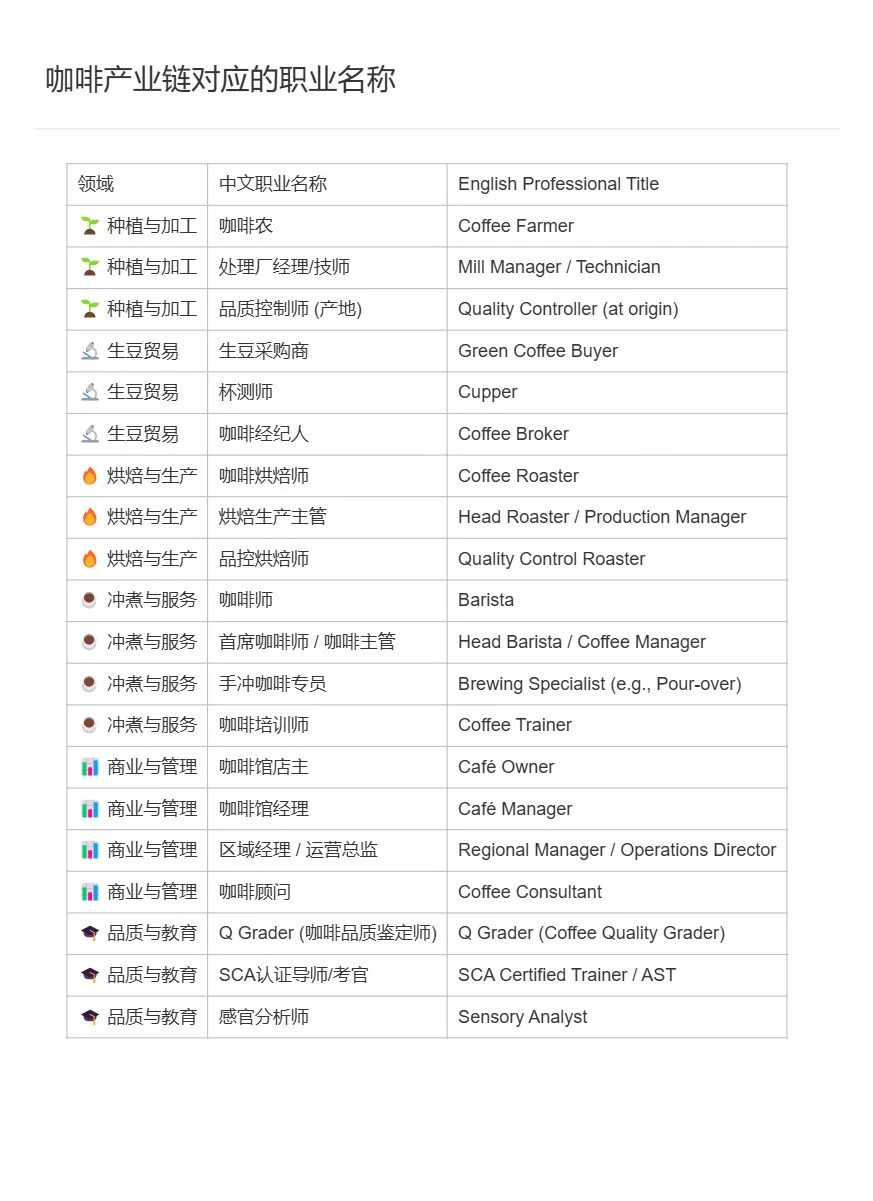This screenshot has height=1201, width=873.
Task: Select the Q Grader (Coffee Quality Grader) cell
Action: tap(617, 933)
